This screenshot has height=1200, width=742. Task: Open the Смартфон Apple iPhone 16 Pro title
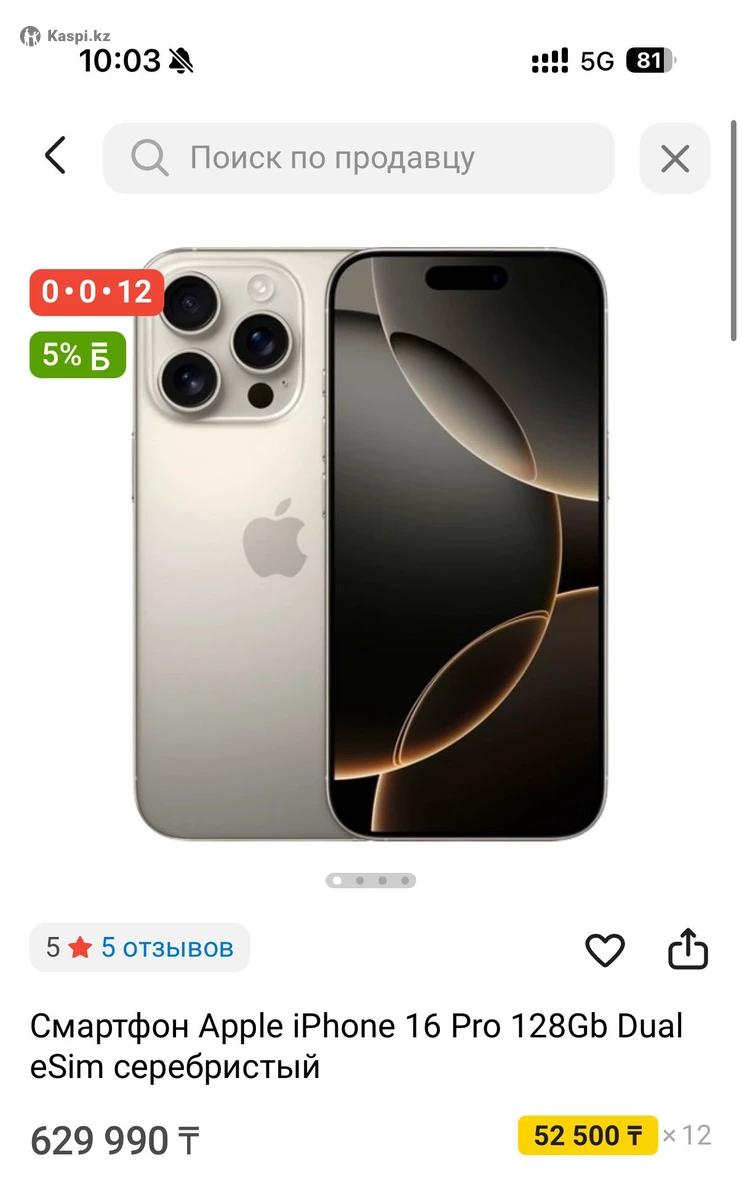[x=357, y=1046]
